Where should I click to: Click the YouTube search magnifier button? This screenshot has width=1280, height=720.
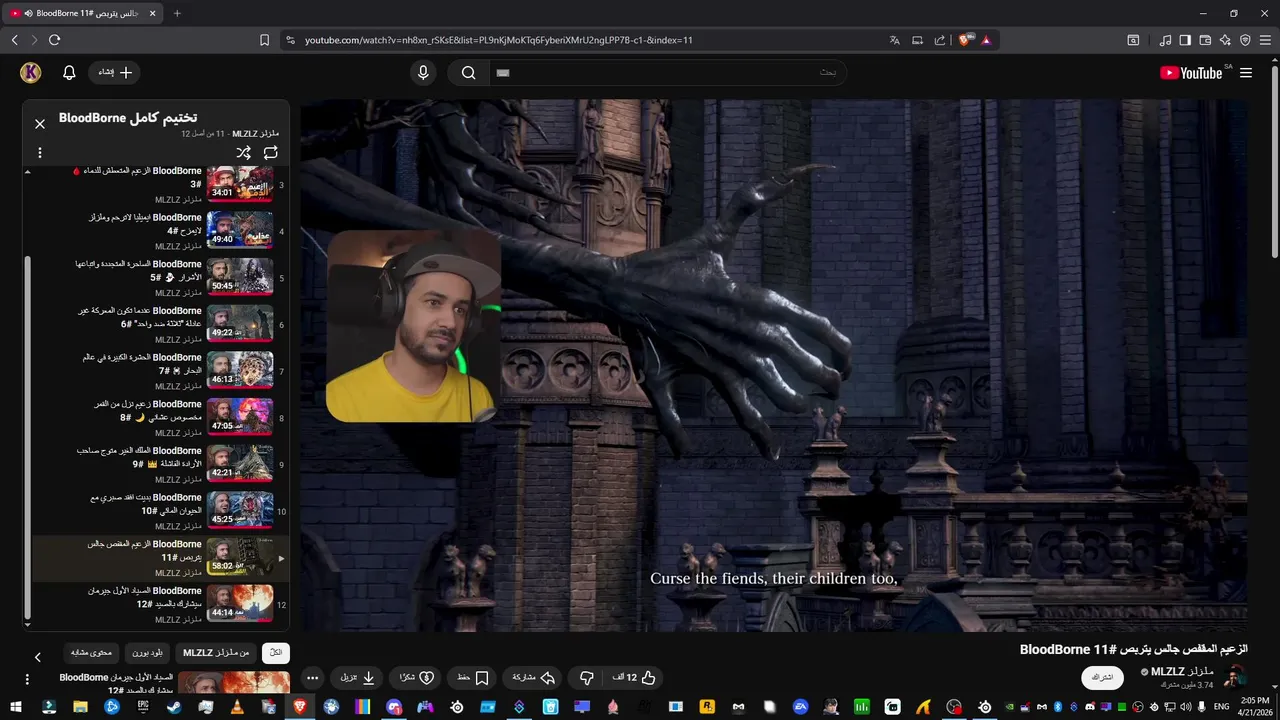coord(468,73)
